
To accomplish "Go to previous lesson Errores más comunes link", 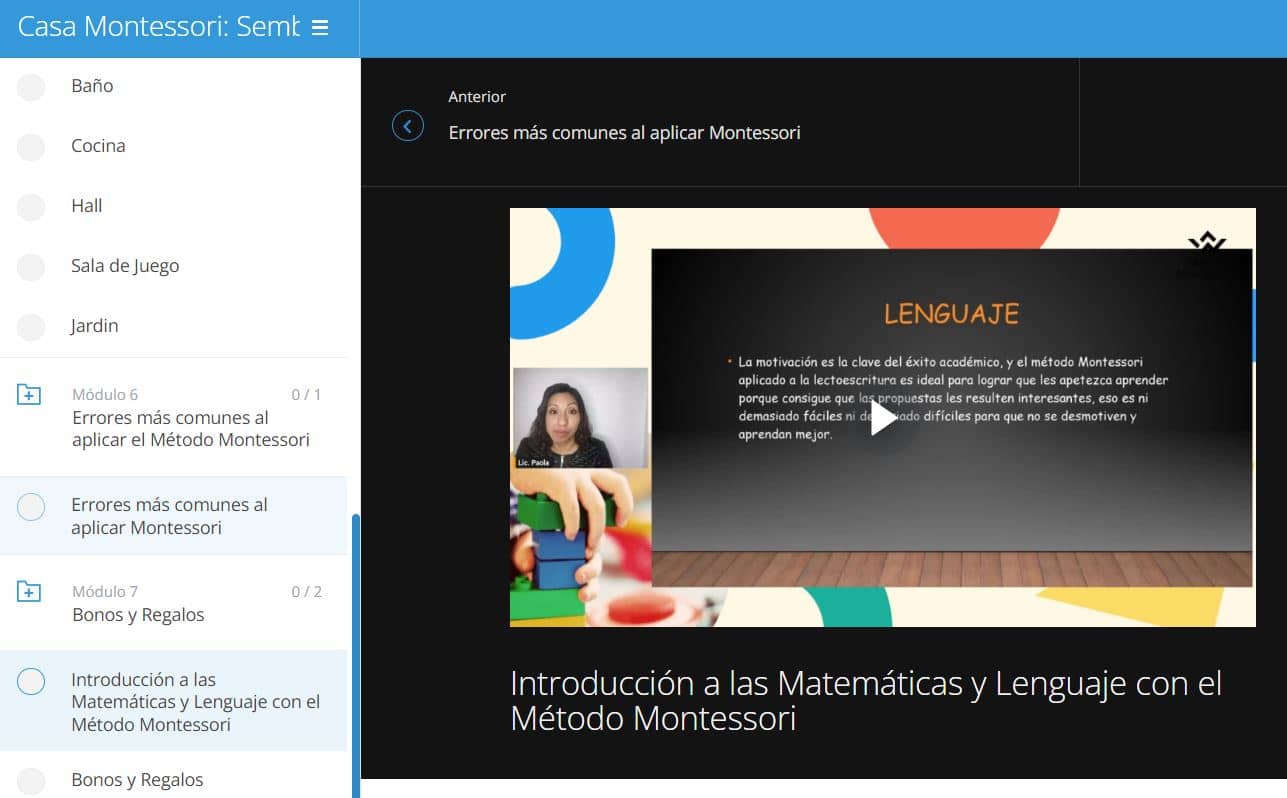I will 624,133.
